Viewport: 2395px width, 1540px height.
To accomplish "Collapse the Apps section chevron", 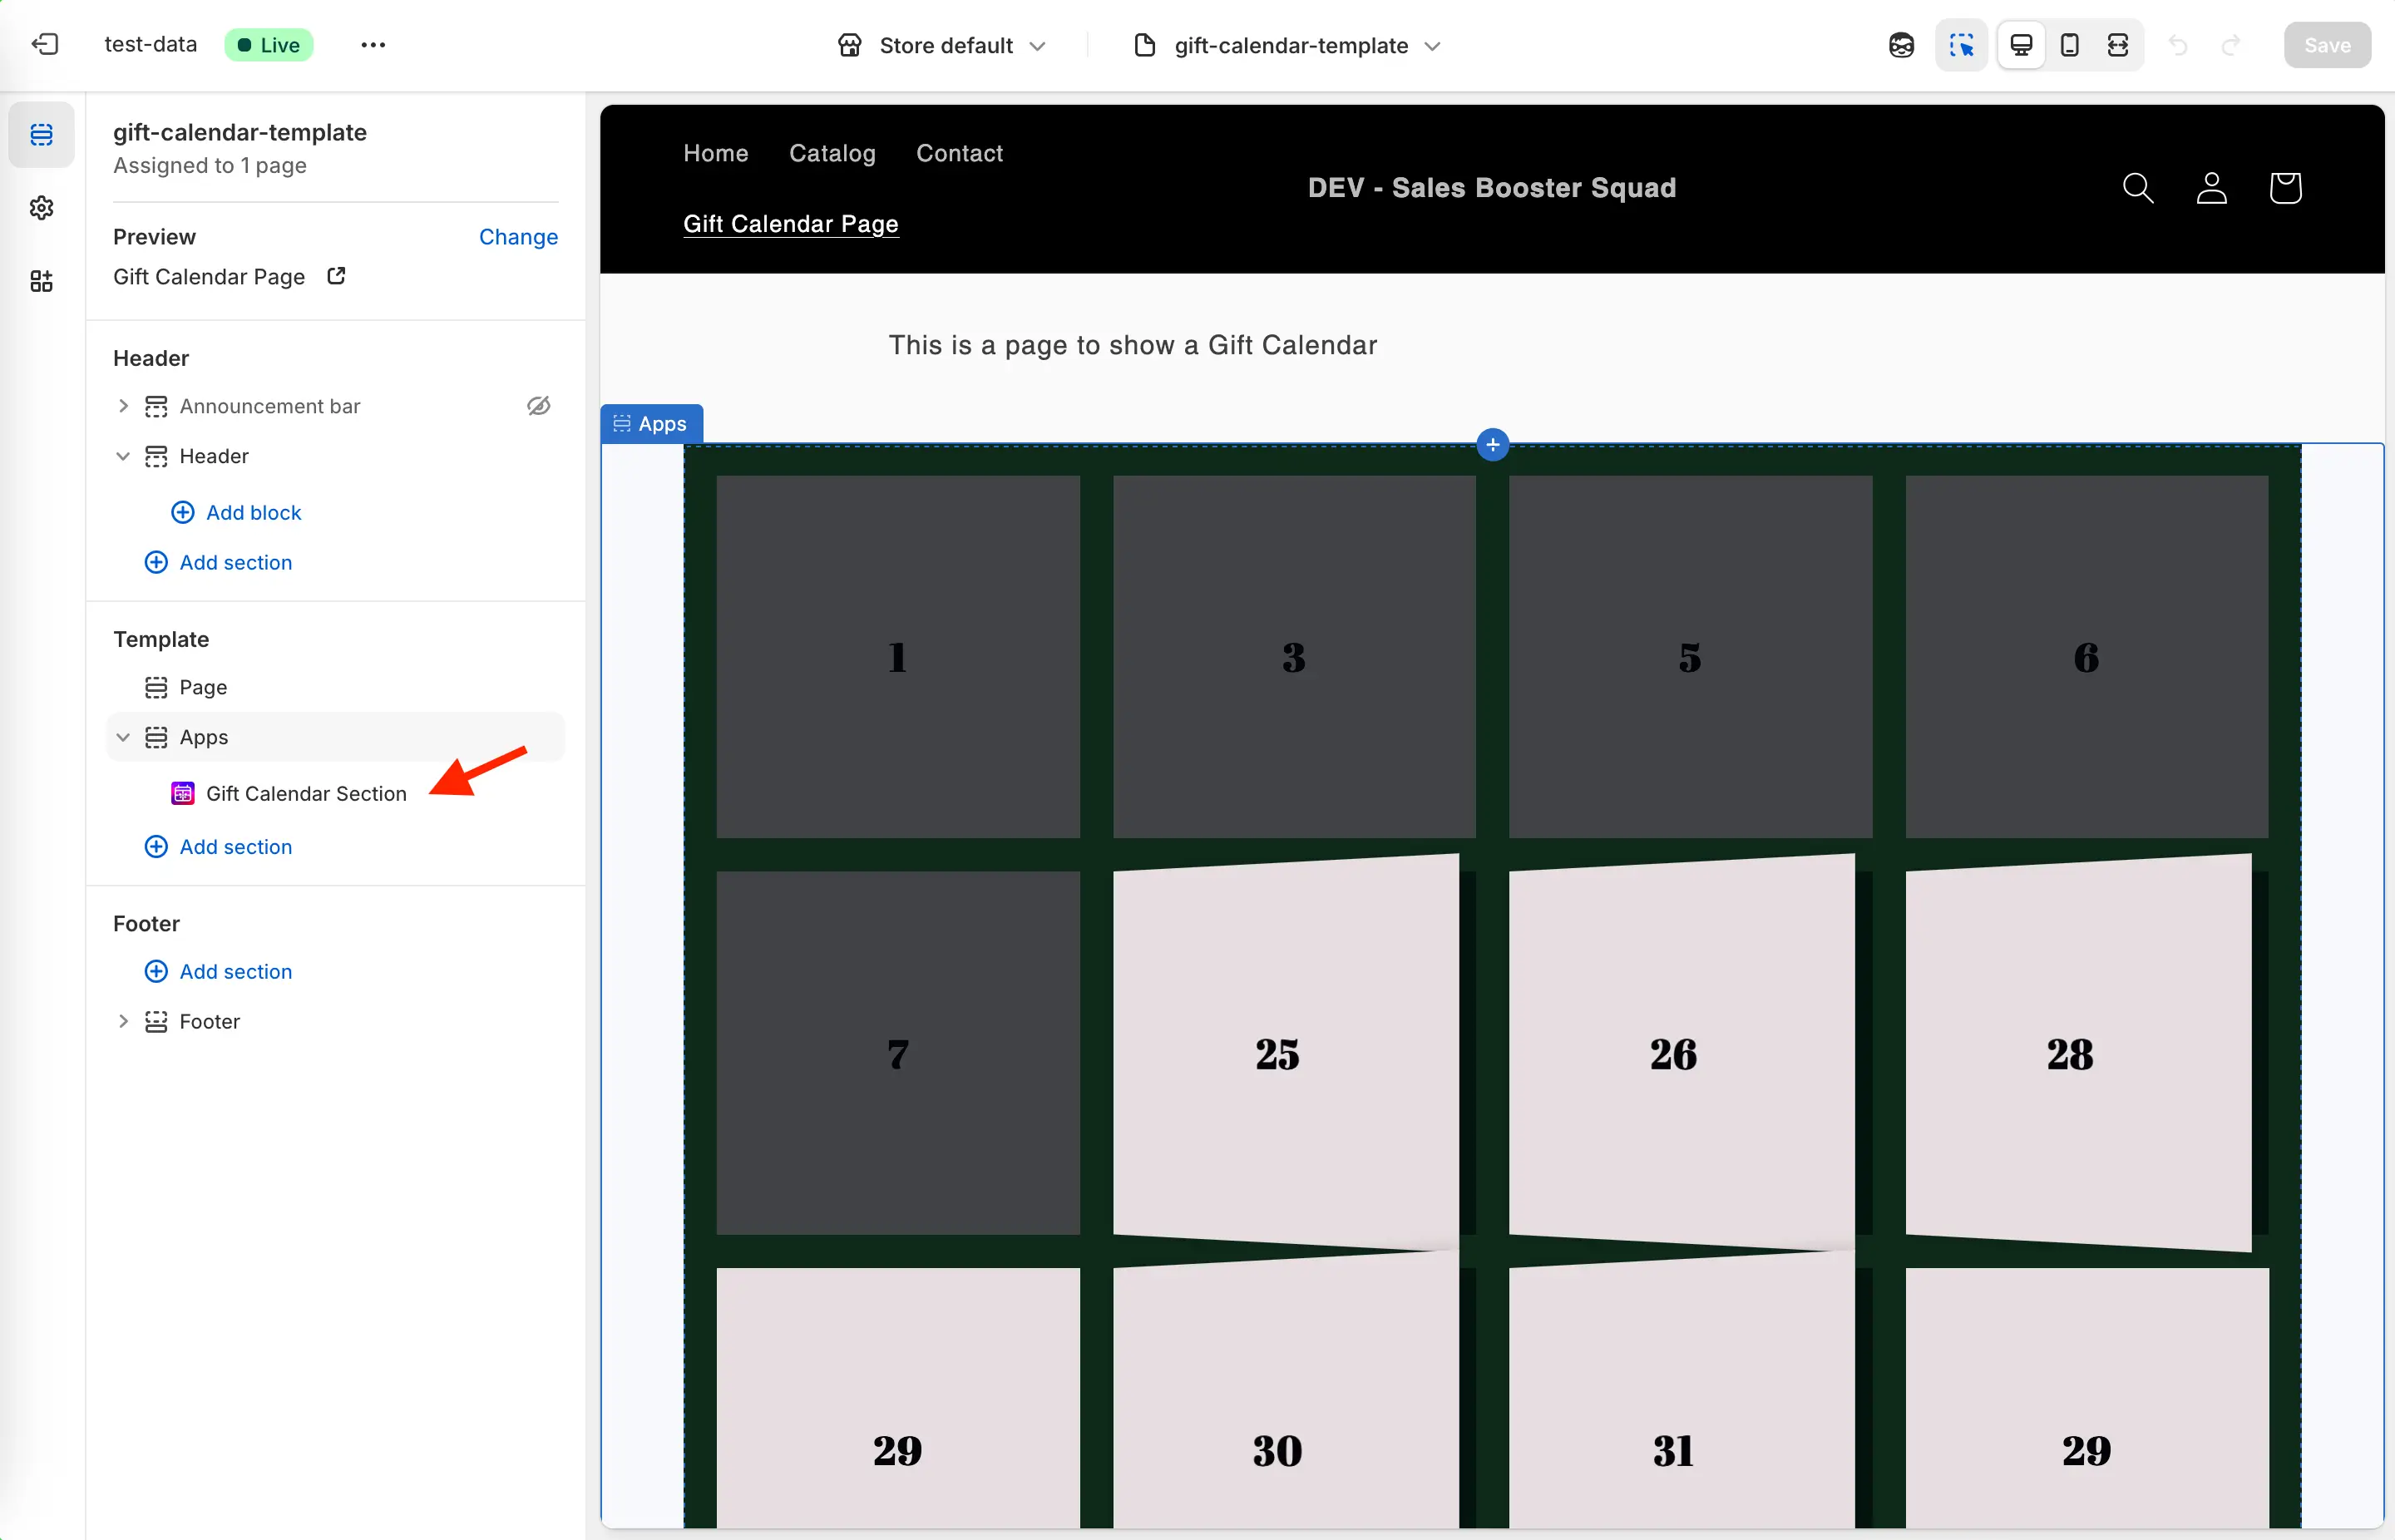I will coord(123,737).
